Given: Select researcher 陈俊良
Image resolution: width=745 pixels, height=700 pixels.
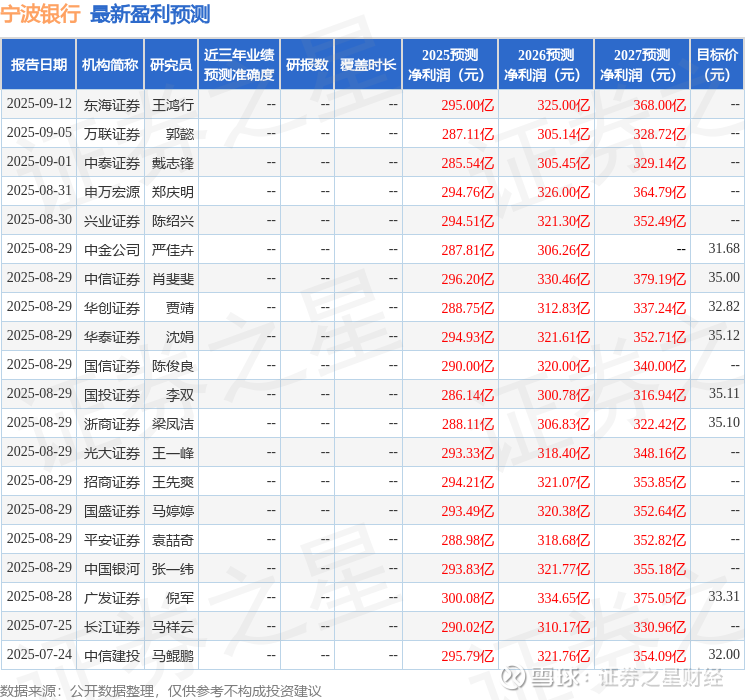Looking at the screenshot, I should 172,366.
